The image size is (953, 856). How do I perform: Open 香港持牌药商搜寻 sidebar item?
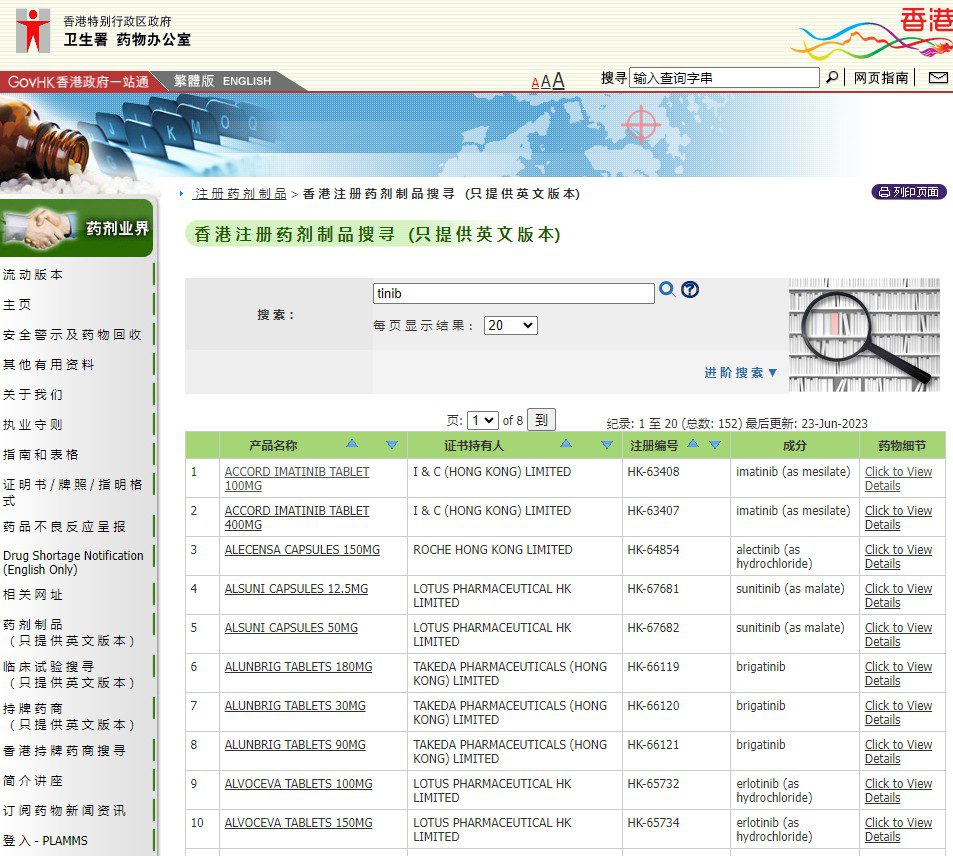click(x=64, y=751)
